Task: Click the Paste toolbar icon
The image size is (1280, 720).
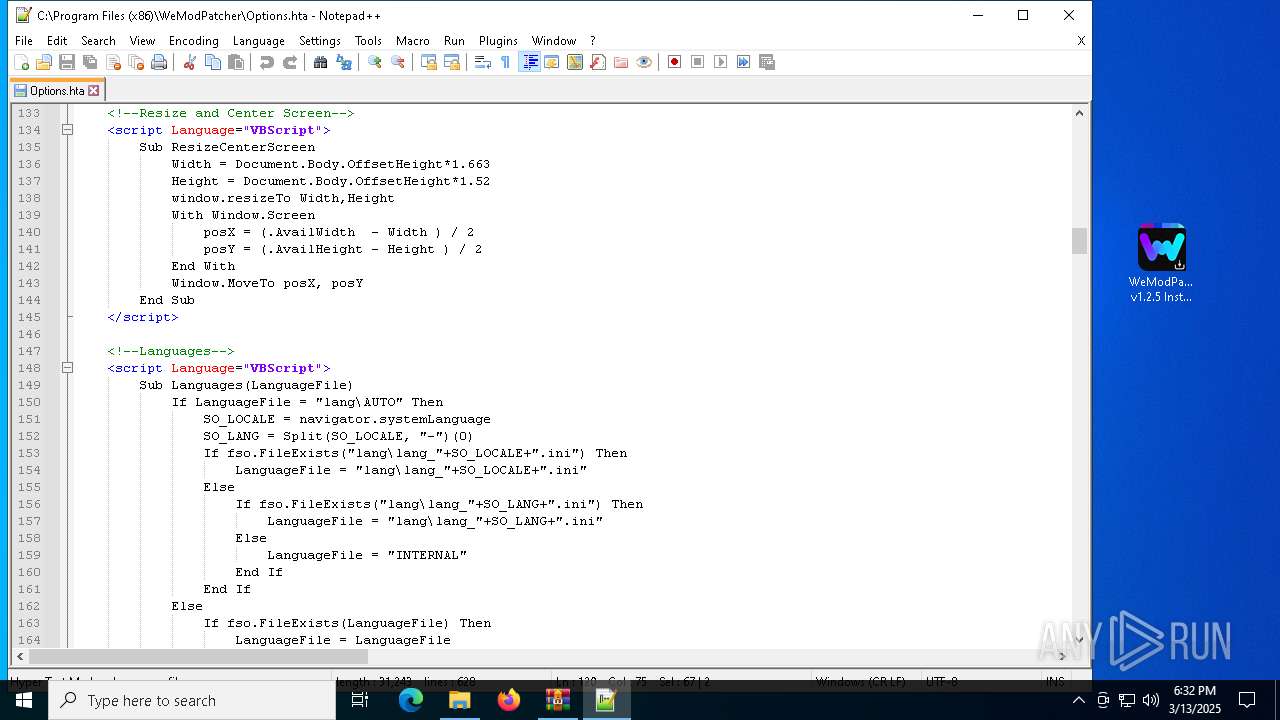Action: 236,62
